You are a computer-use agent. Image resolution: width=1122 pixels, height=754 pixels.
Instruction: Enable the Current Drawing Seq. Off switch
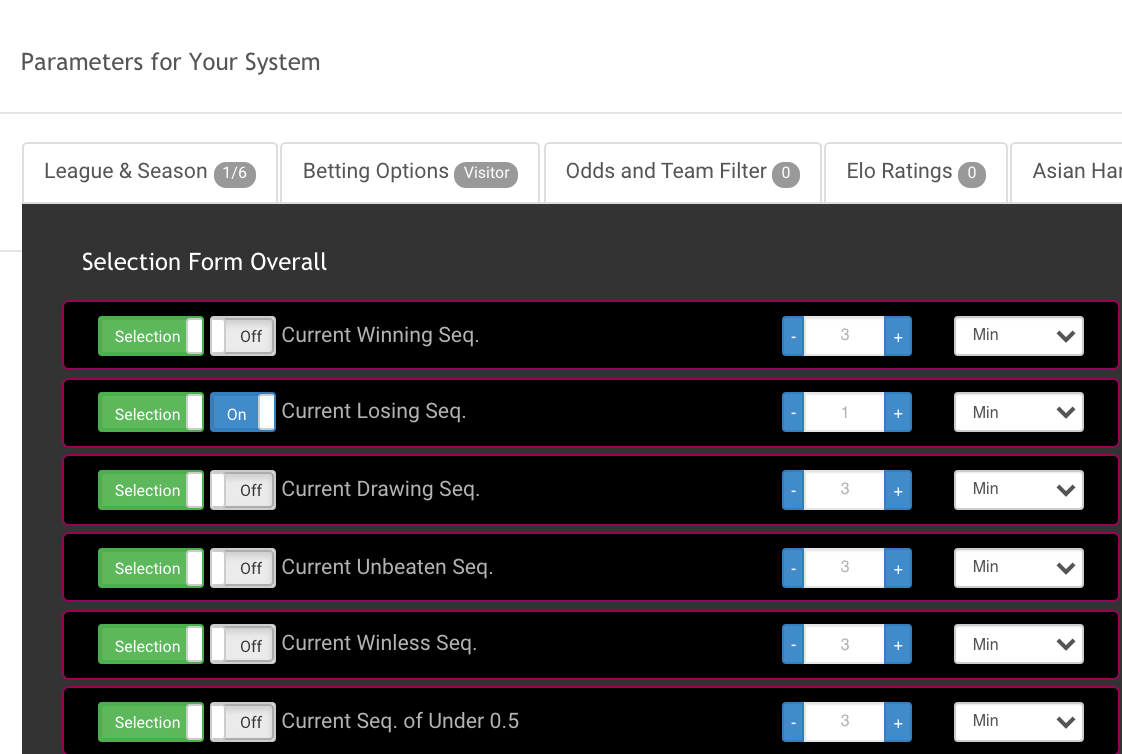click(243, 490)
